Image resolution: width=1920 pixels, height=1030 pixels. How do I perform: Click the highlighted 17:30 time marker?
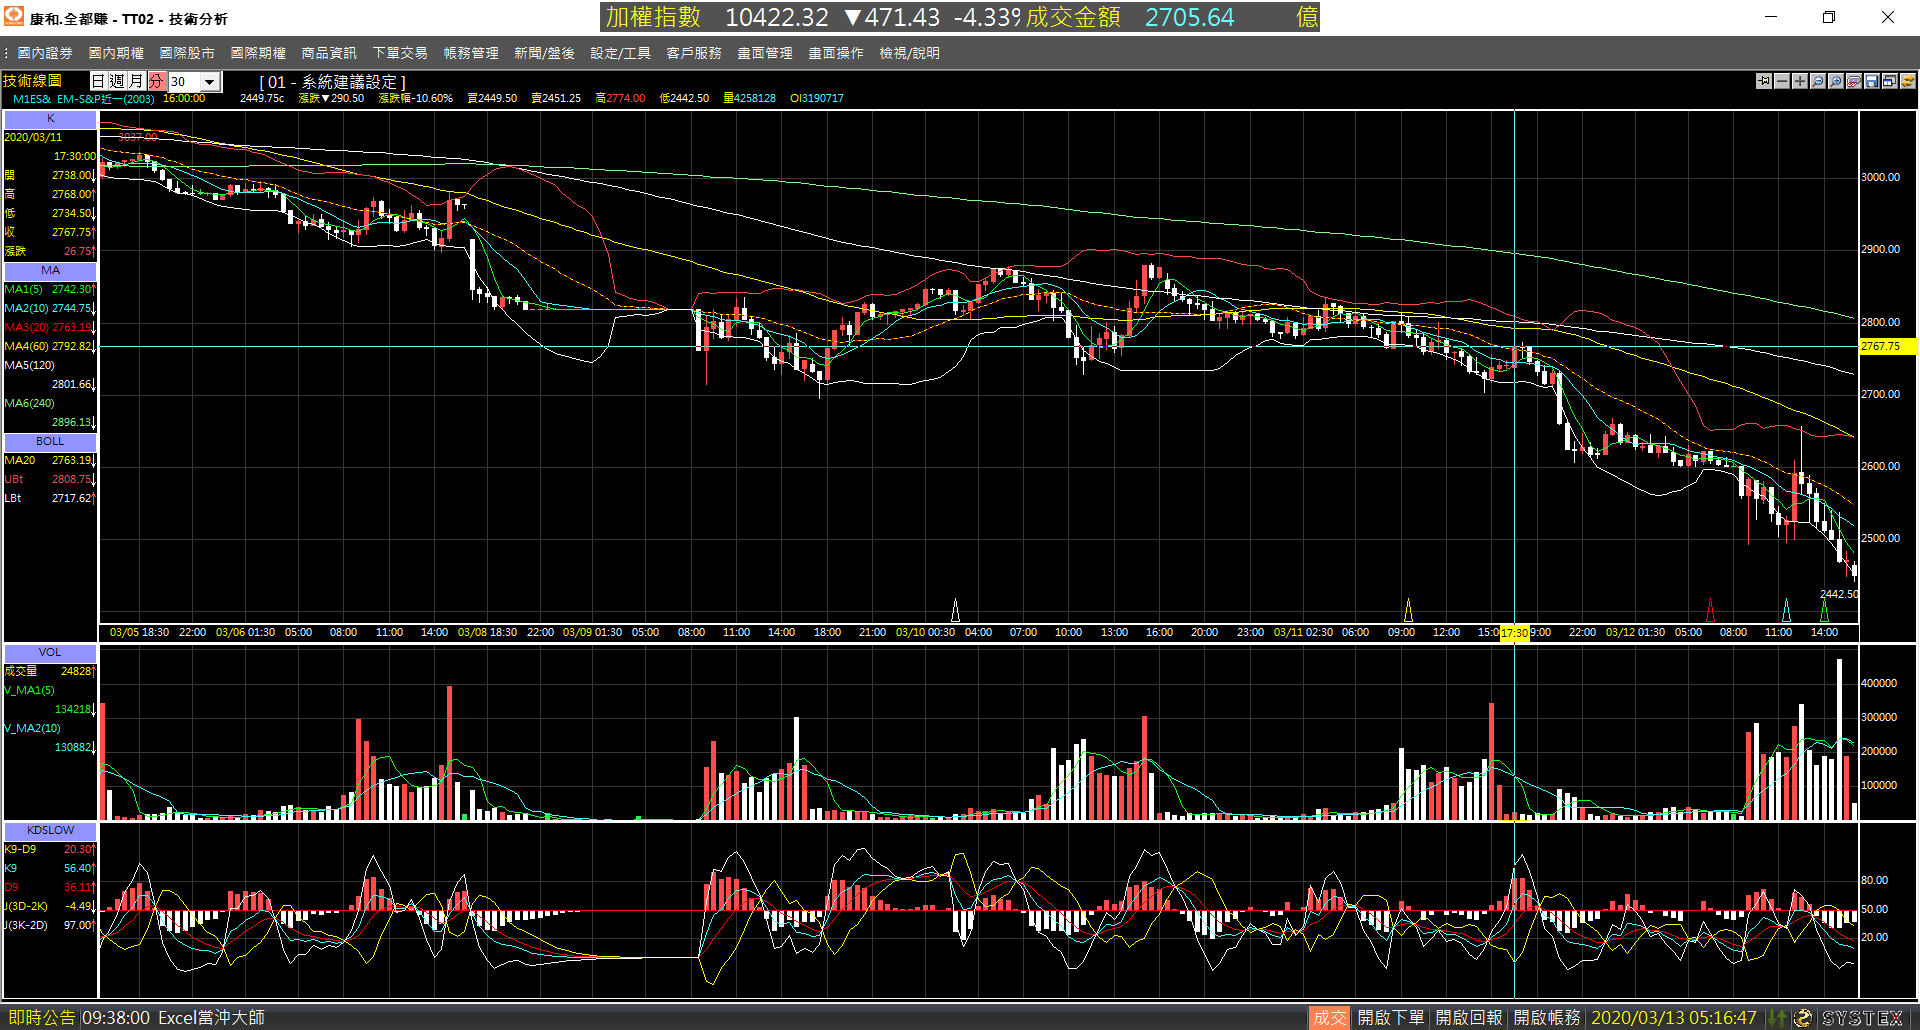click(1514, 633)
